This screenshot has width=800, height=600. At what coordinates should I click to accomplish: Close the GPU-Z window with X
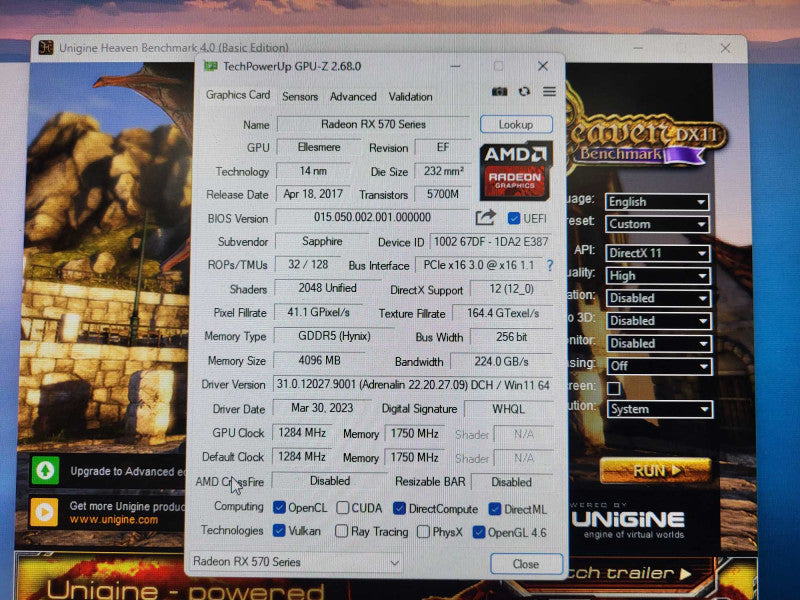543,66
